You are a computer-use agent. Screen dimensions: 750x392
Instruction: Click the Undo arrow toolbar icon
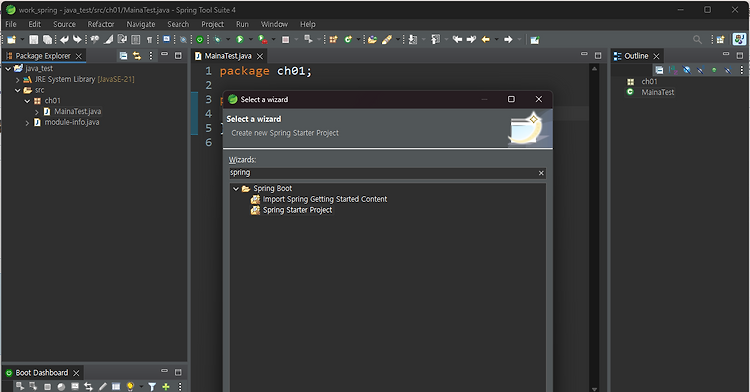(64, 40)
